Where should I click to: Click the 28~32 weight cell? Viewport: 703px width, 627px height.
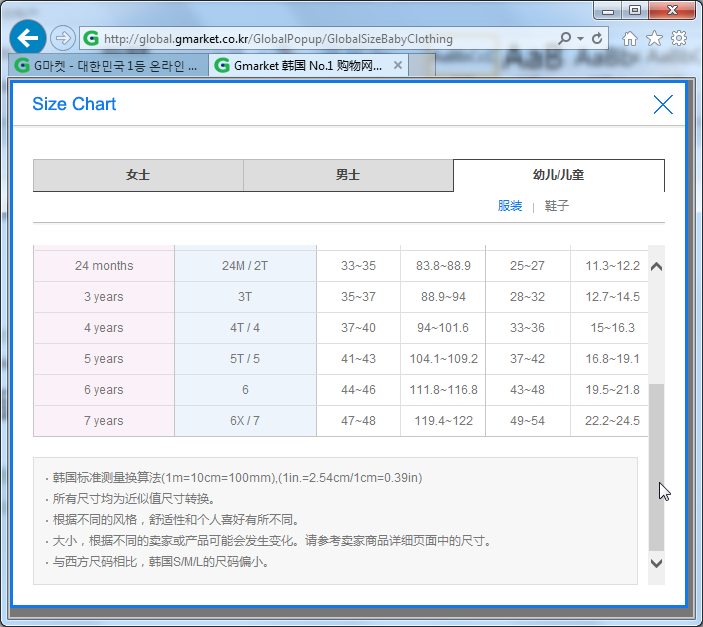528,297
